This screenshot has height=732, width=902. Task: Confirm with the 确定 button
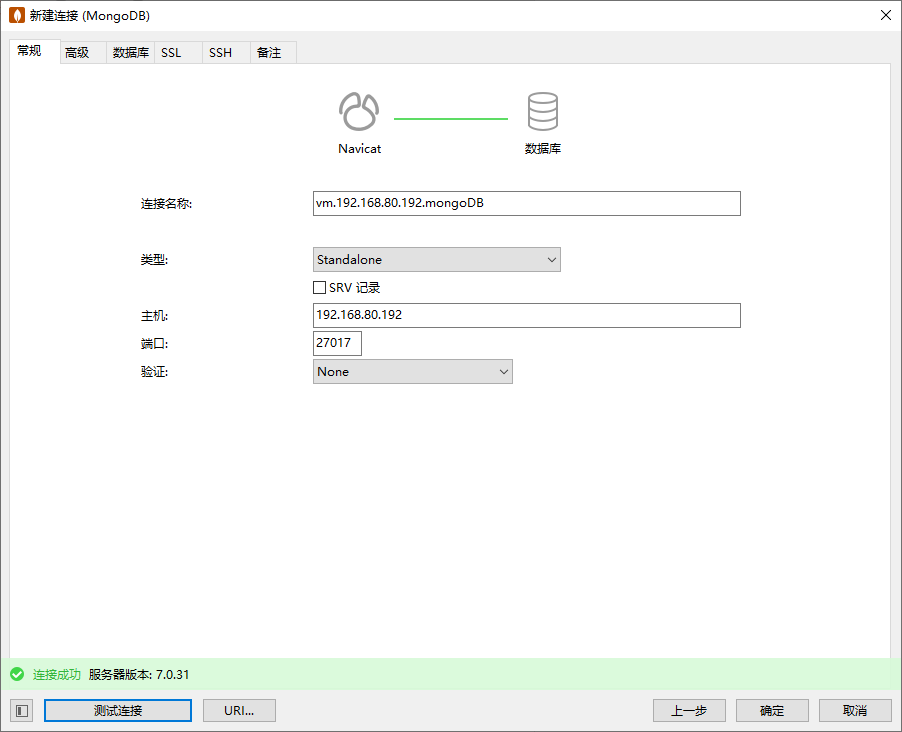(x=772, y=710)
